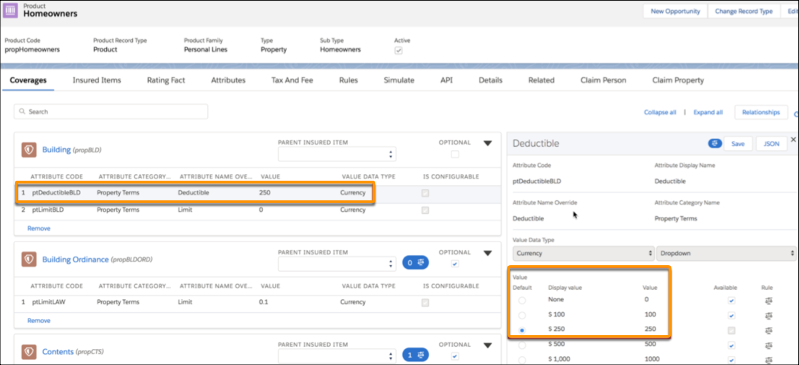Open the Related tab
The height and width of the screenshot is (365, 799).
(x=541, y=80)
